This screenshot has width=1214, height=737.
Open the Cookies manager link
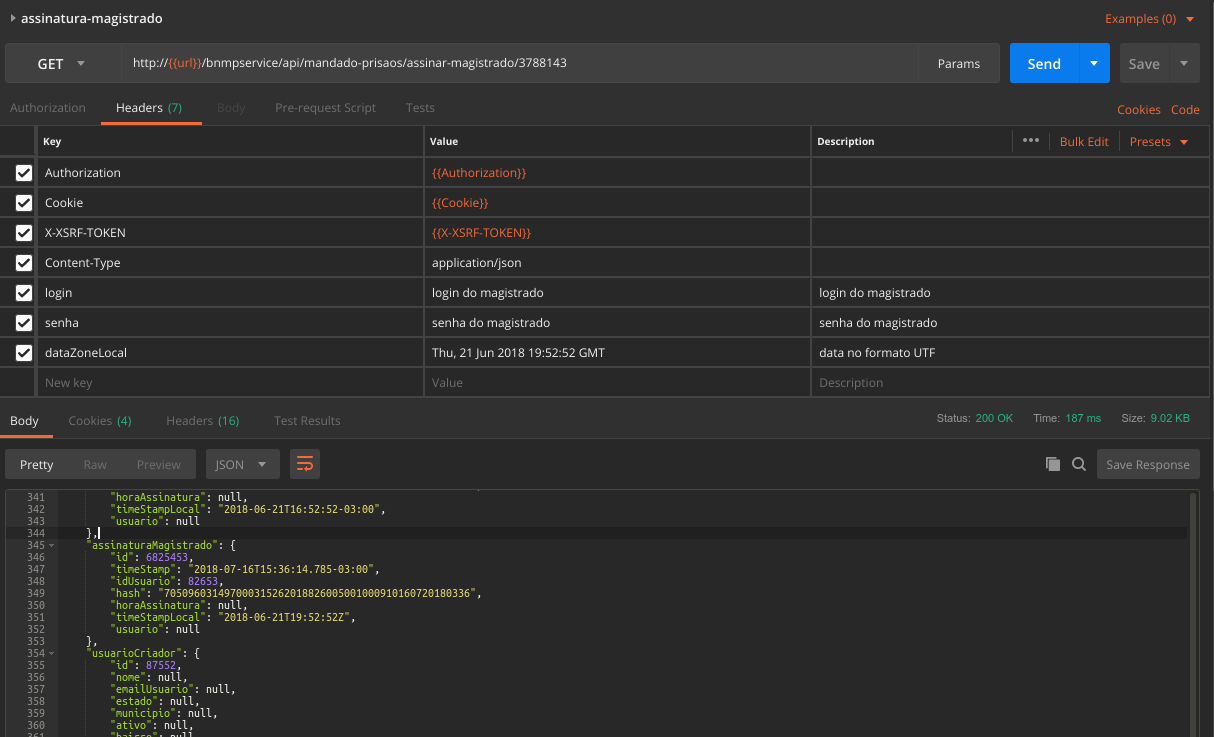[x=1139, y=110]
